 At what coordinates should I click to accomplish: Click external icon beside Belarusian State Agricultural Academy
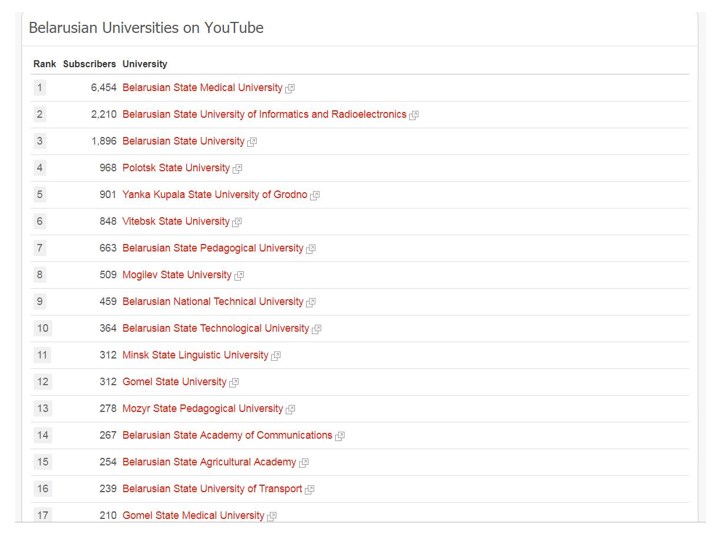(304, 463)
